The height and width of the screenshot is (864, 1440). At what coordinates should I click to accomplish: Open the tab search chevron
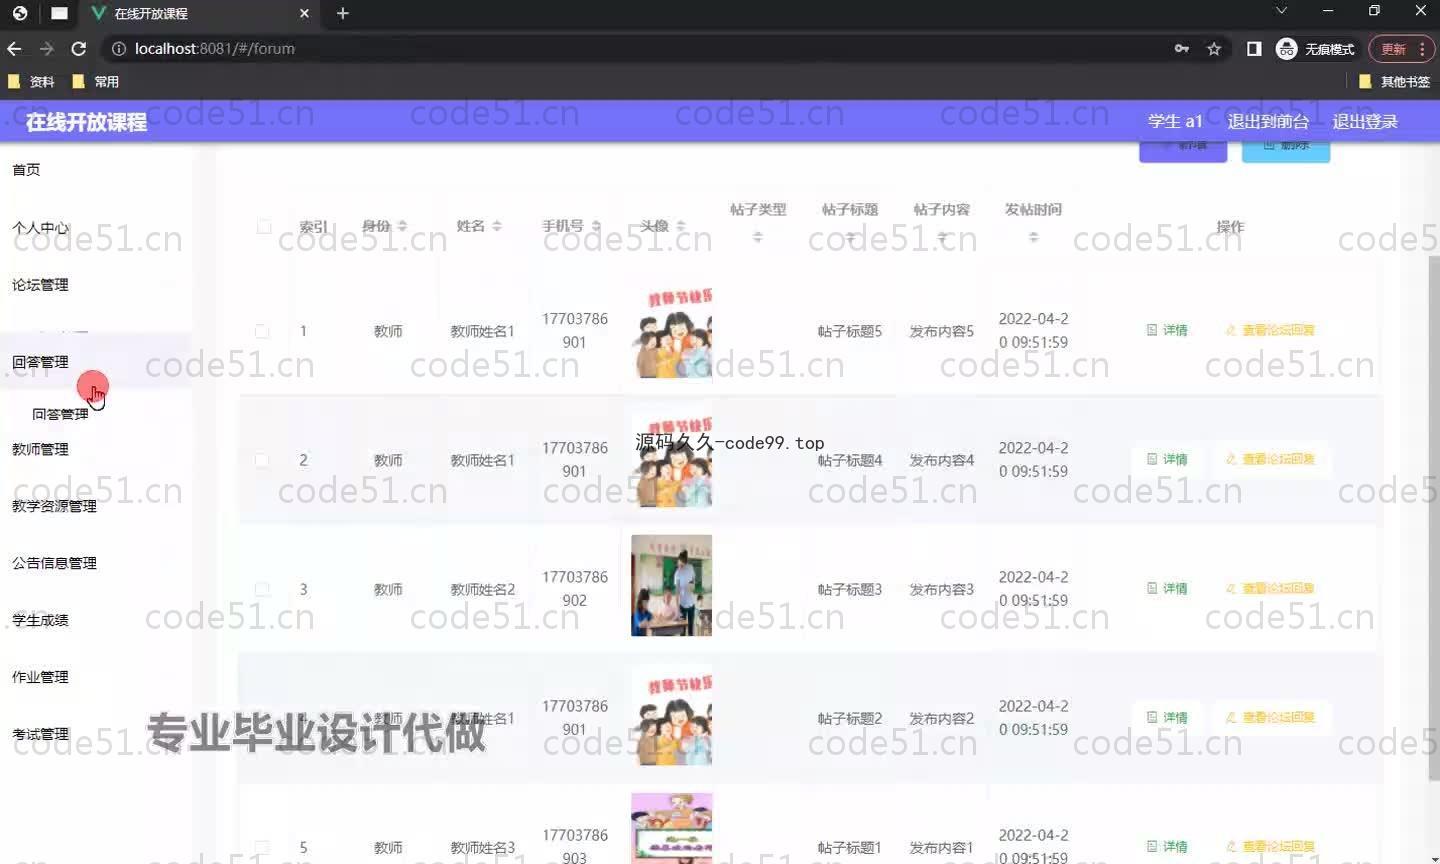click(x=1281, y=10)
